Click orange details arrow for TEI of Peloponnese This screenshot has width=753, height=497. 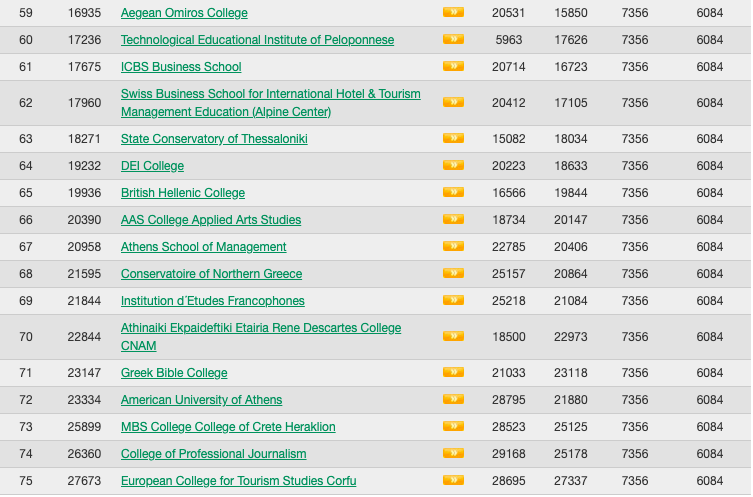[x=453, y=39]
